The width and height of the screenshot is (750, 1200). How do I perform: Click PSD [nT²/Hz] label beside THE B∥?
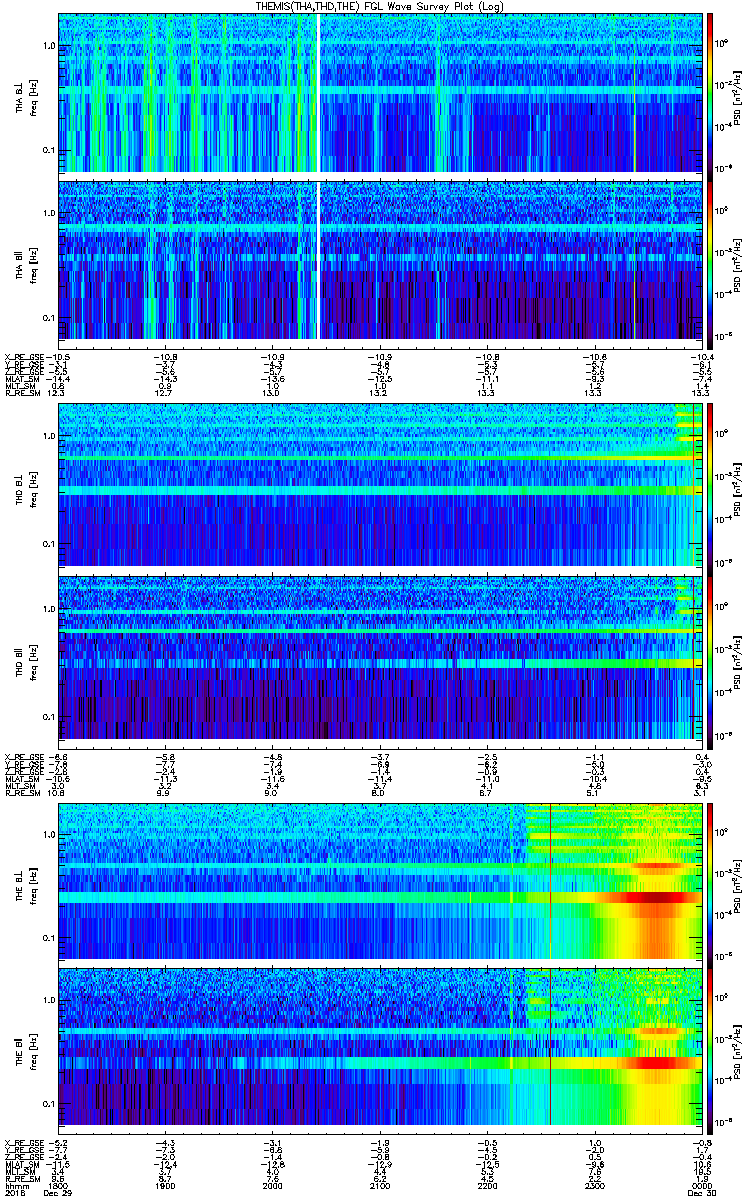tap(736, 1051)
